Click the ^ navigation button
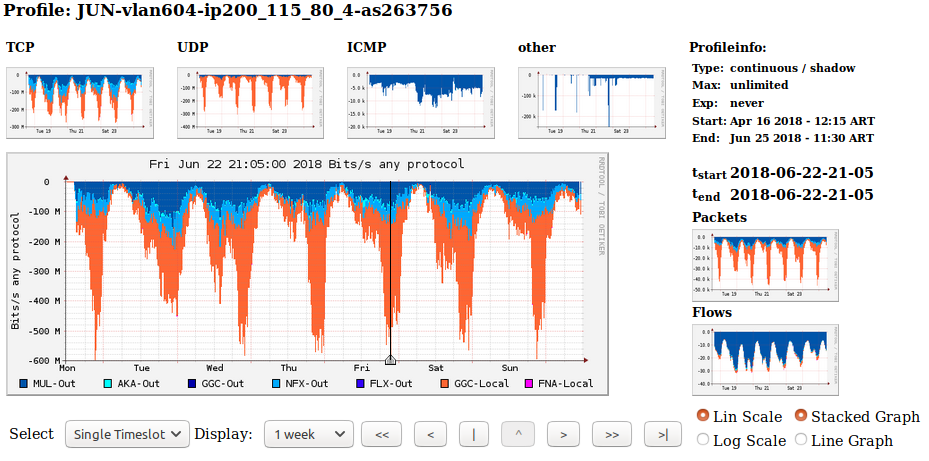Screen dimensions: 929x461 coord(517,434)
